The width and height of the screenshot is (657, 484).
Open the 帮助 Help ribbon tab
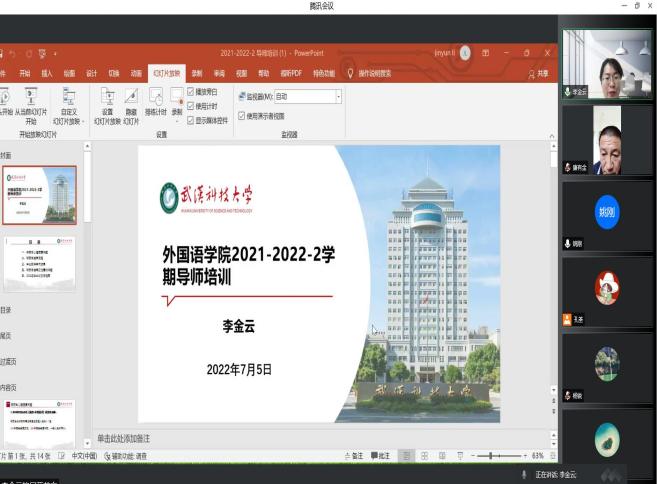tap(264, 73)
